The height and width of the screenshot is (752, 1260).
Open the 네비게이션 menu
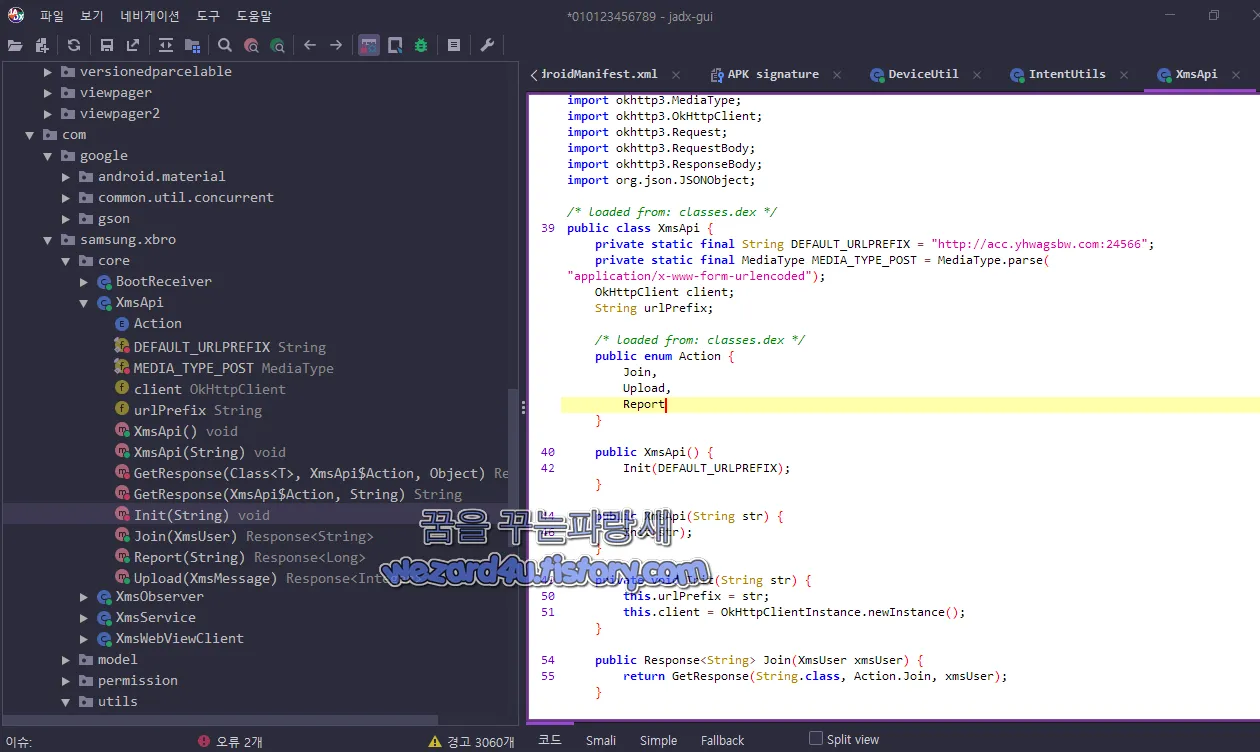point(150,16)
